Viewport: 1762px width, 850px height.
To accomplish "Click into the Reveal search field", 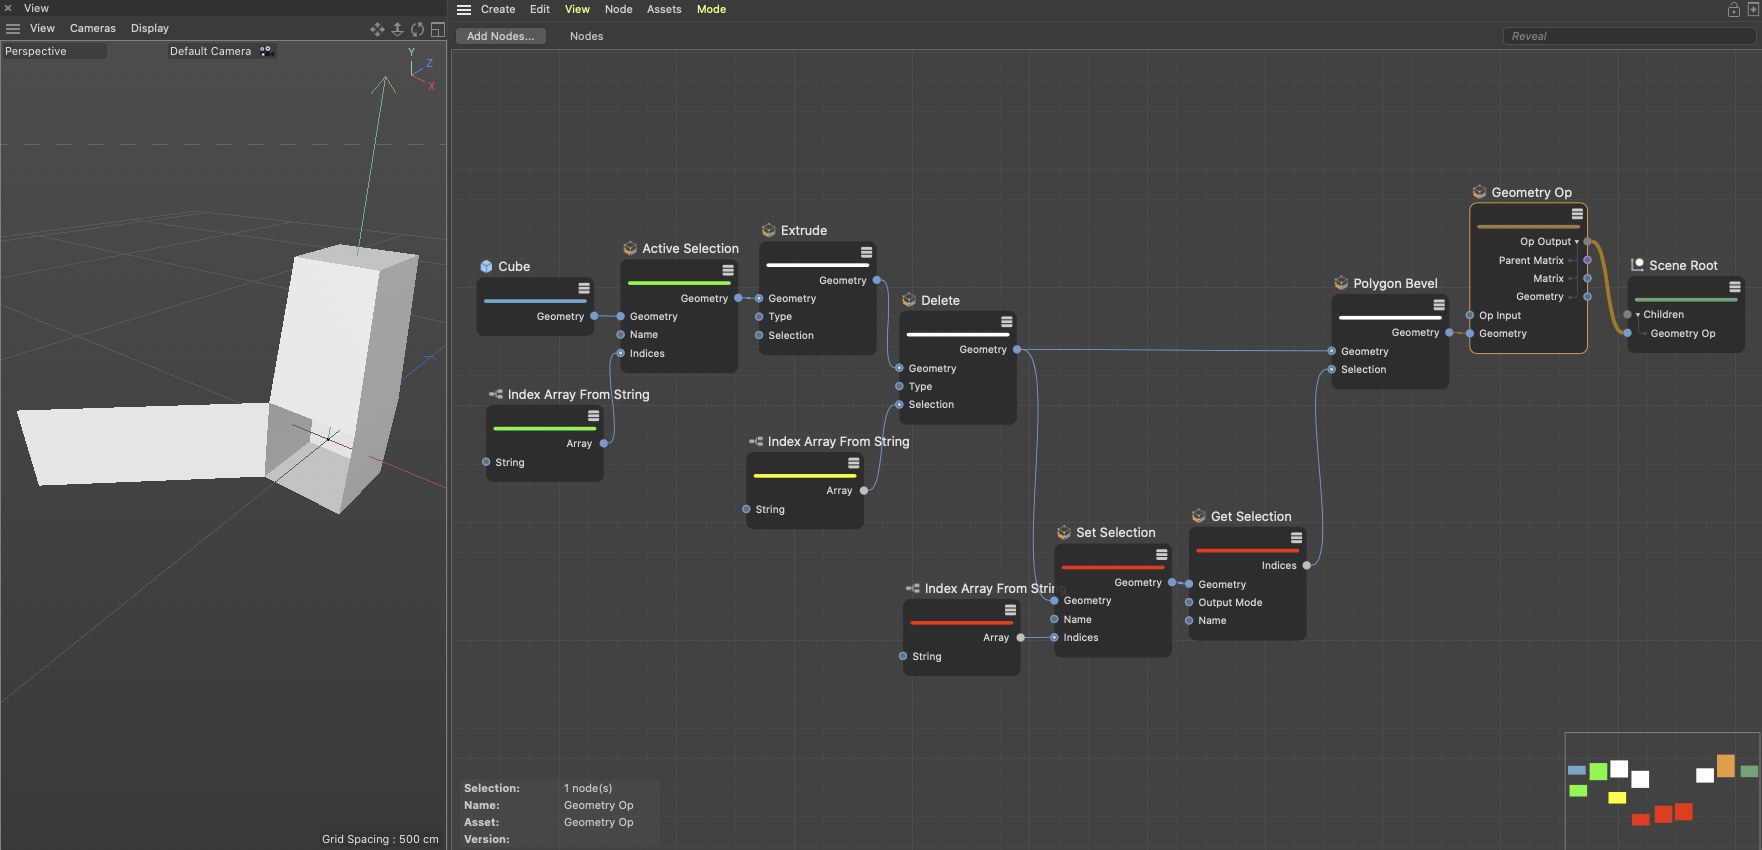I will pyautogui.click(x=1628, y=36).
